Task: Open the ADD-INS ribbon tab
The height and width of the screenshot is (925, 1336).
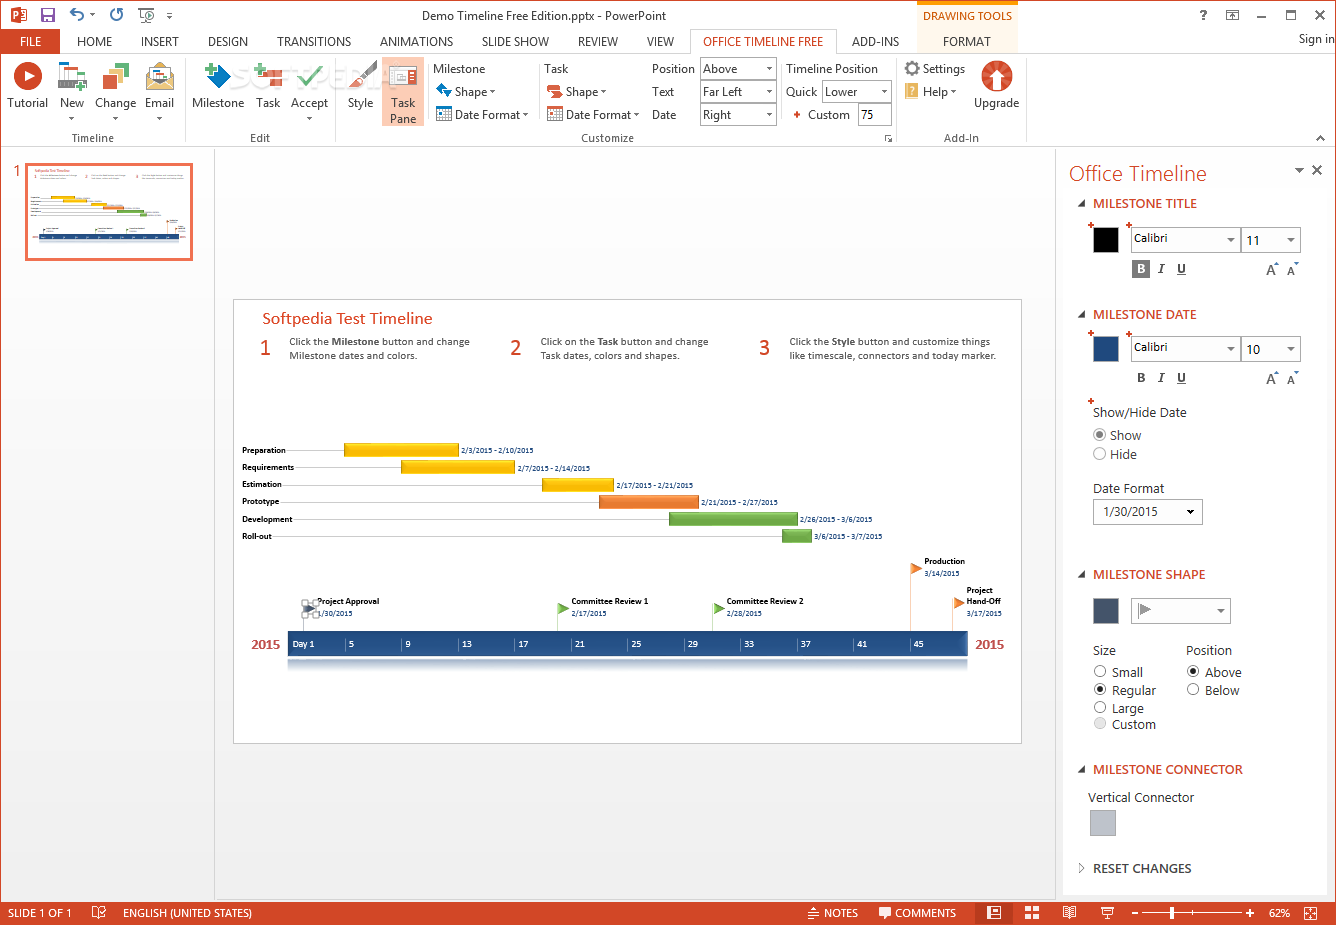Action: (875, 41)
